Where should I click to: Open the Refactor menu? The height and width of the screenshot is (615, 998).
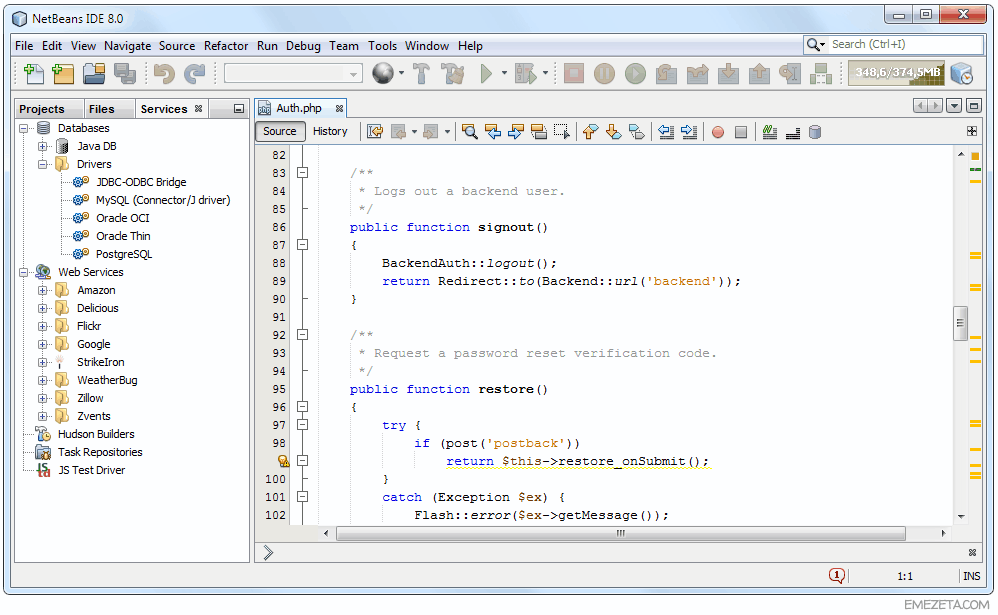point(226,46)
